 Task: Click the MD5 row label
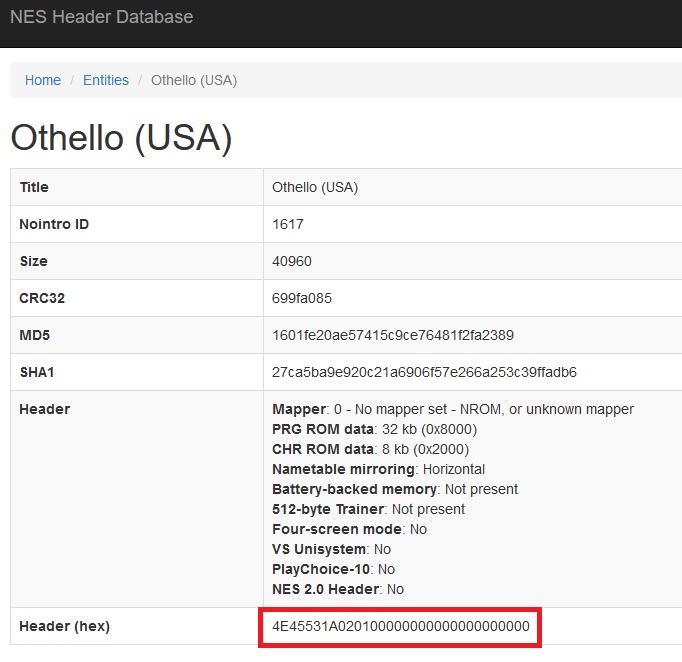[35, 335]
